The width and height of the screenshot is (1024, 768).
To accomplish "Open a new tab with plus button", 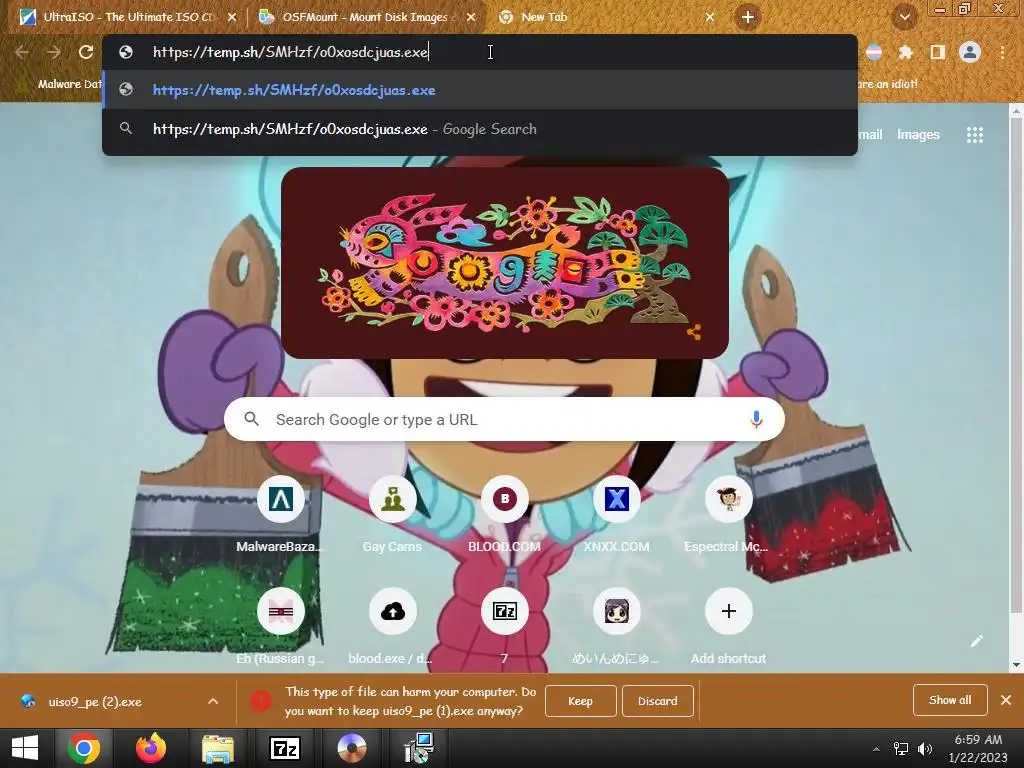I will pyautogui.click(x=748, y=17).
